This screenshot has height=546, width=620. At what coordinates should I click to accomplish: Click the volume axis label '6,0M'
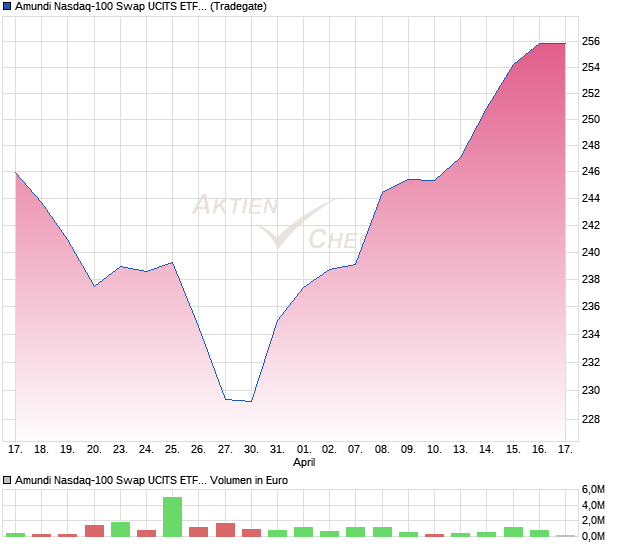(593, 489)
